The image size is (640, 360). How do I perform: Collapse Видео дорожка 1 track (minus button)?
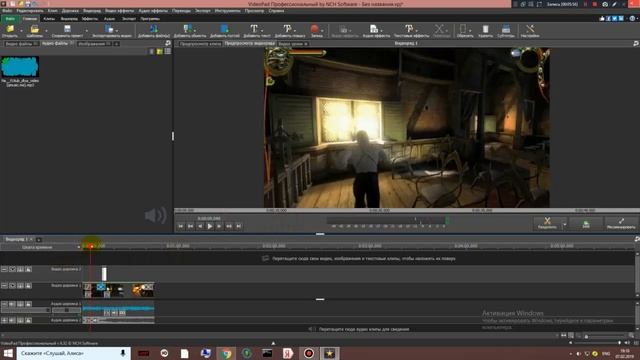tap(4, 286)
